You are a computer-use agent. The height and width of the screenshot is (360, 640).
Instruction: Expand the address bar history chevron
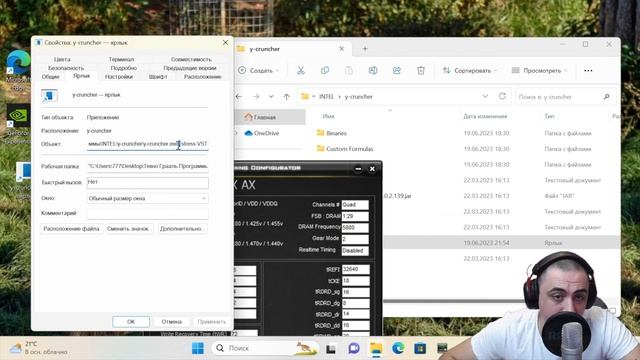(x=485, y=96)
